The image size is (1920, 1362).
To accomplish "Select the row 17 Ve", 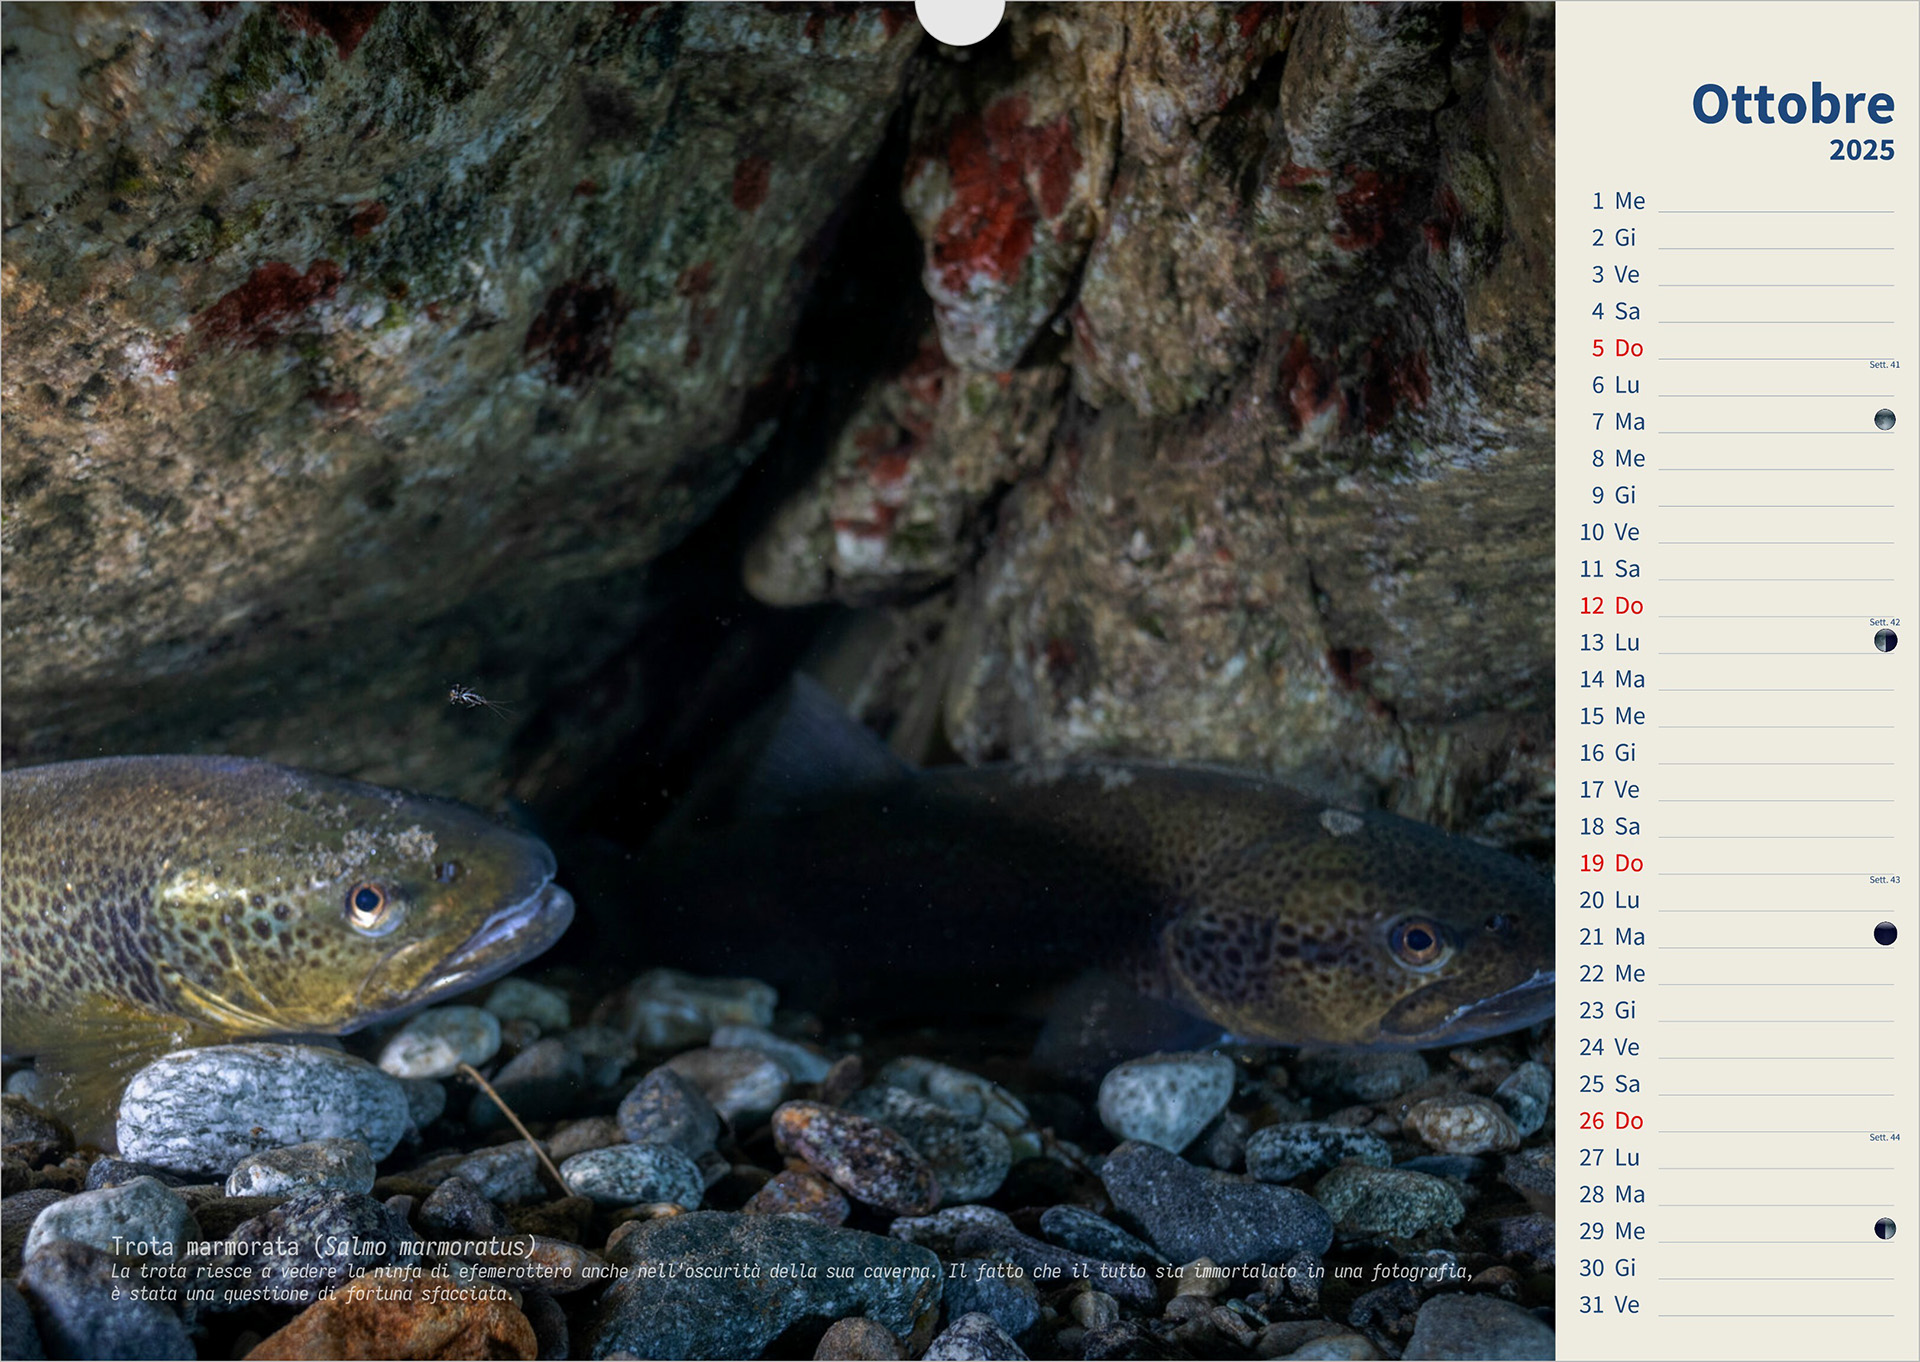I will [1737, 790].
